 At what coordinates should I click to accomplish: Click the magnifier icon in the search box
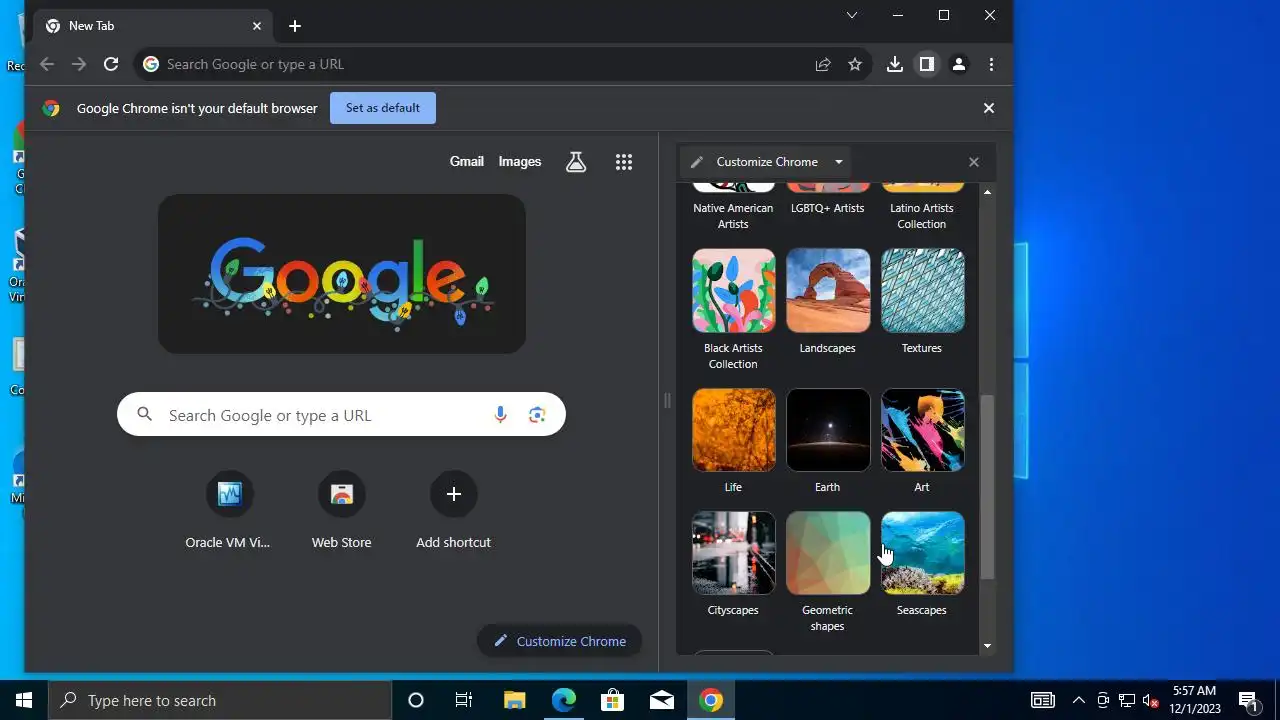(x=145, y=414)
